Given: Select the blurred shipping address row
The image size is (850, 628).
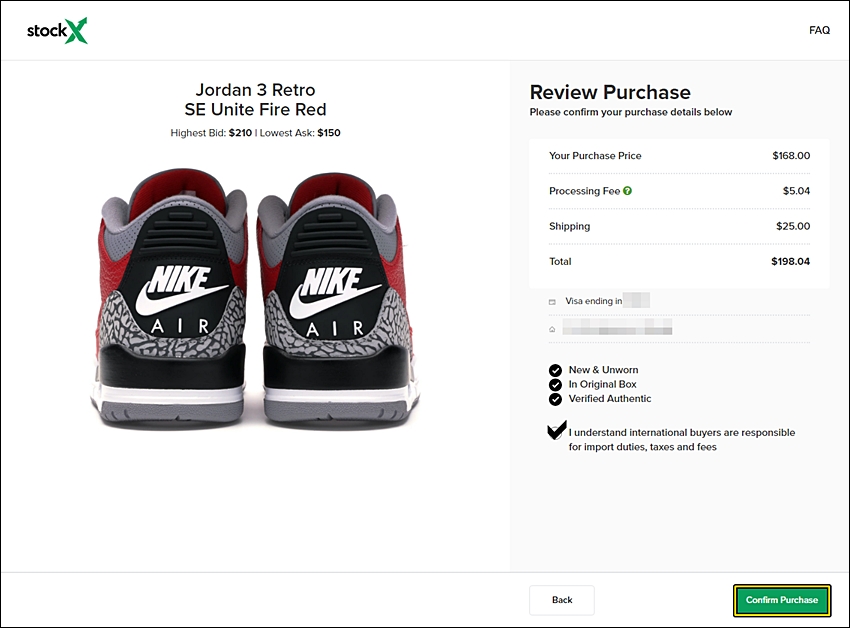Looking at the screenshot, I should tap(679, 328).
